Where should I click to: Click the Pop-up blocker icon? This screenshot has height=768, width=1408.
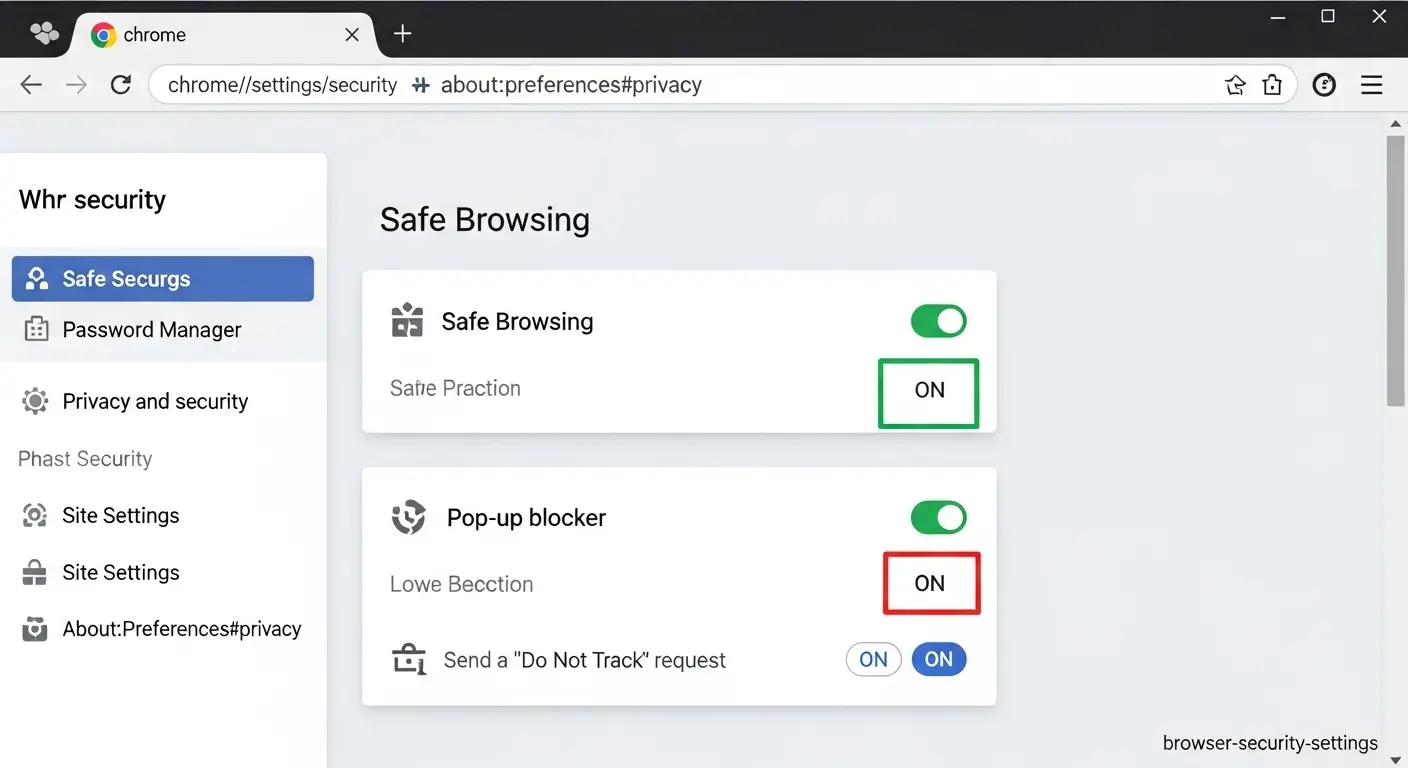tap(408, 518)
